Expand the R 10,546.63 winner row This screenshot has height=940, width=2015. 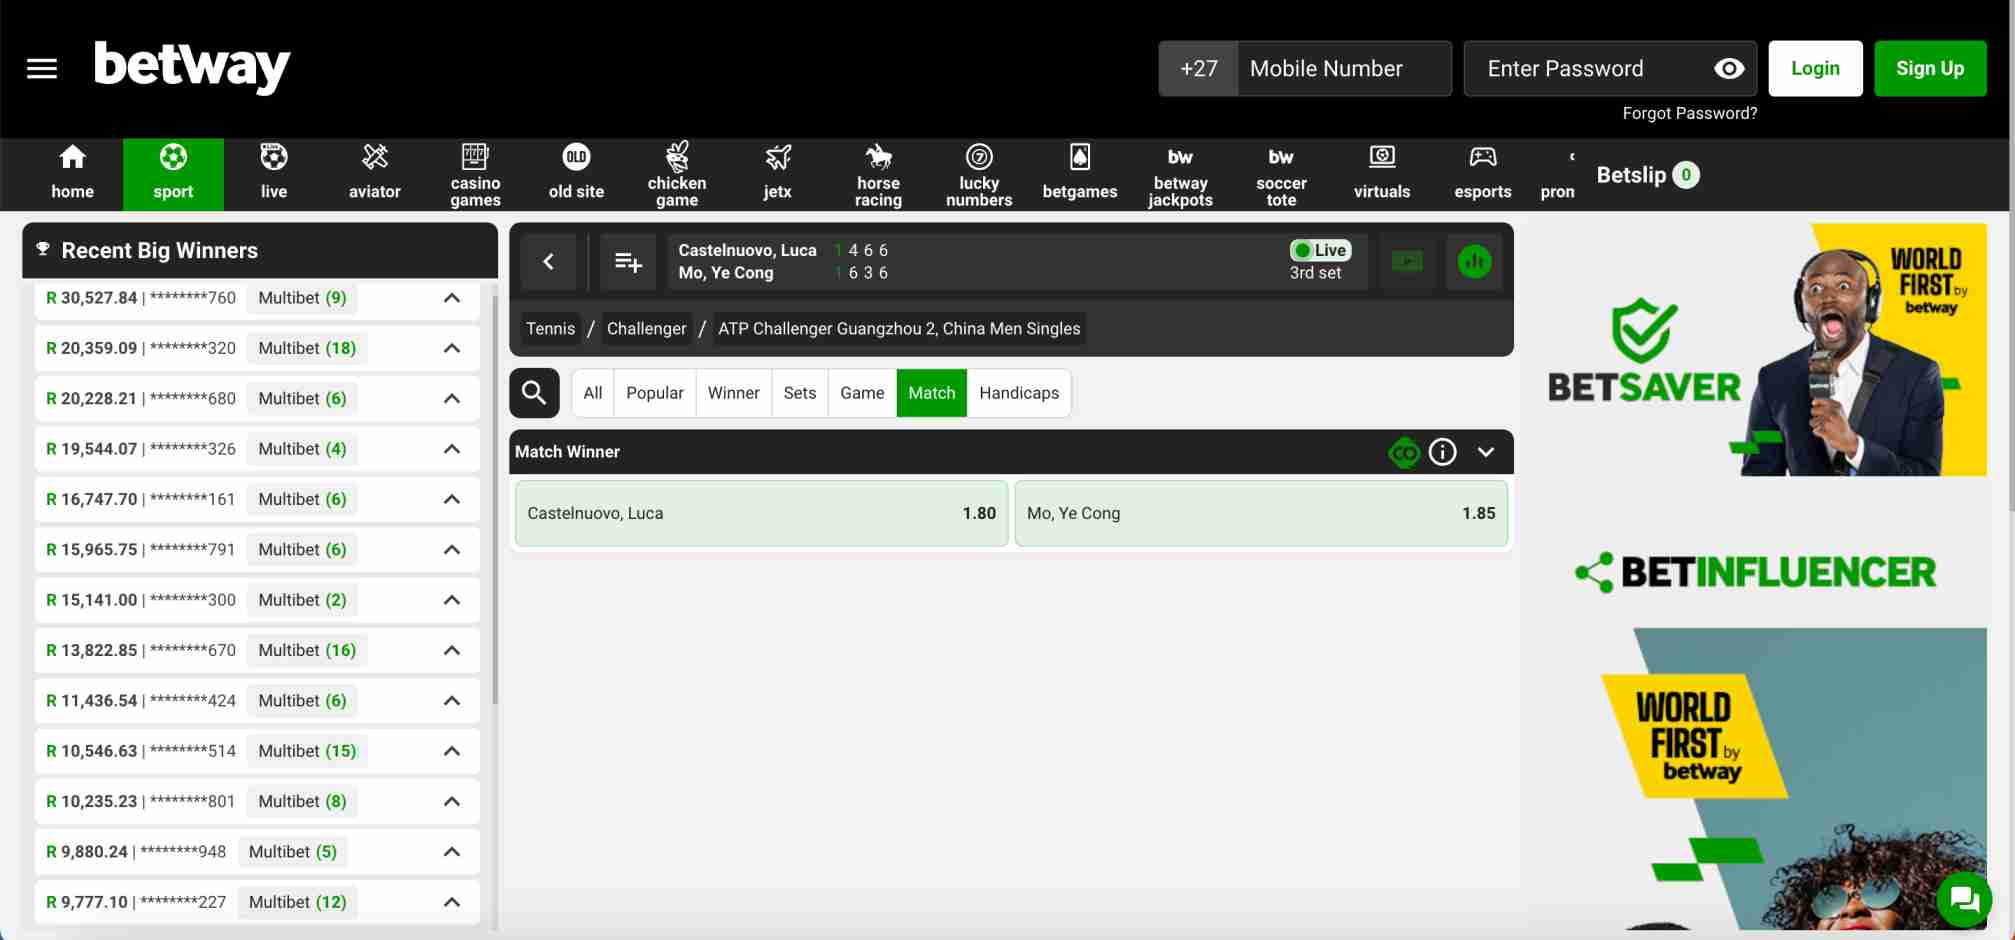452,751
